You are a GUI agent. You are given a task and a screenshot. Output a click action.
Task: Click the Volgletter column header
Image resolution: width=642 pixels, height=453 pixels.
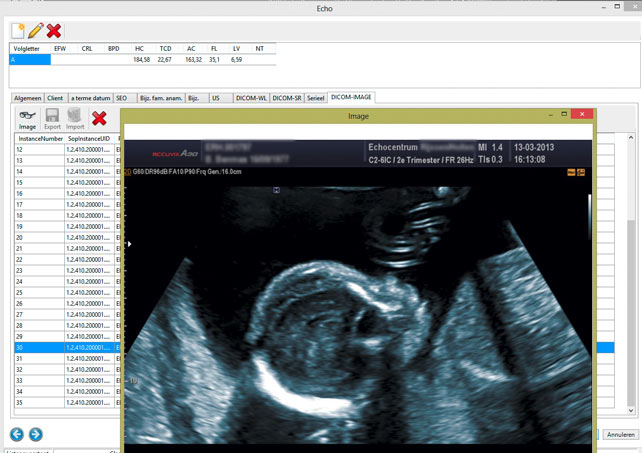pyautogui.click(x=27, y=49)
